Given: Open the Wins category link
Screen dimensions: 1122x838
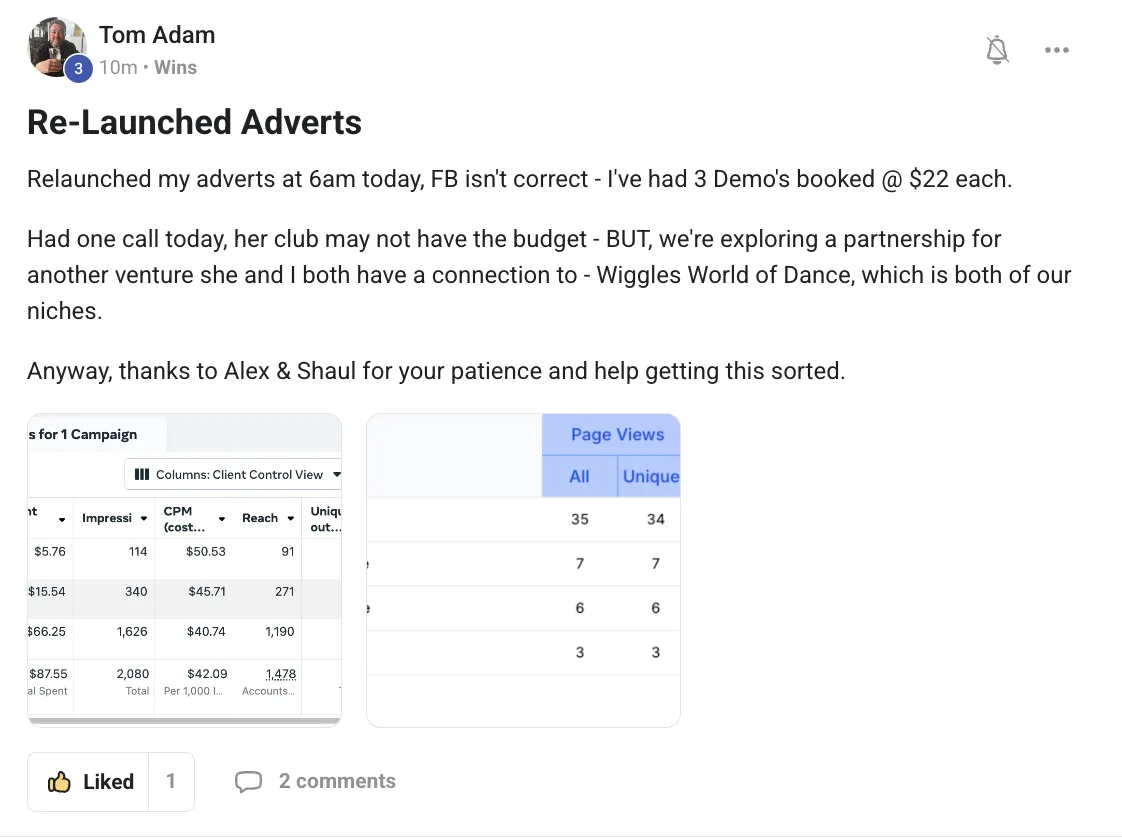Looking at the screenshot, I should pos(175,68).
